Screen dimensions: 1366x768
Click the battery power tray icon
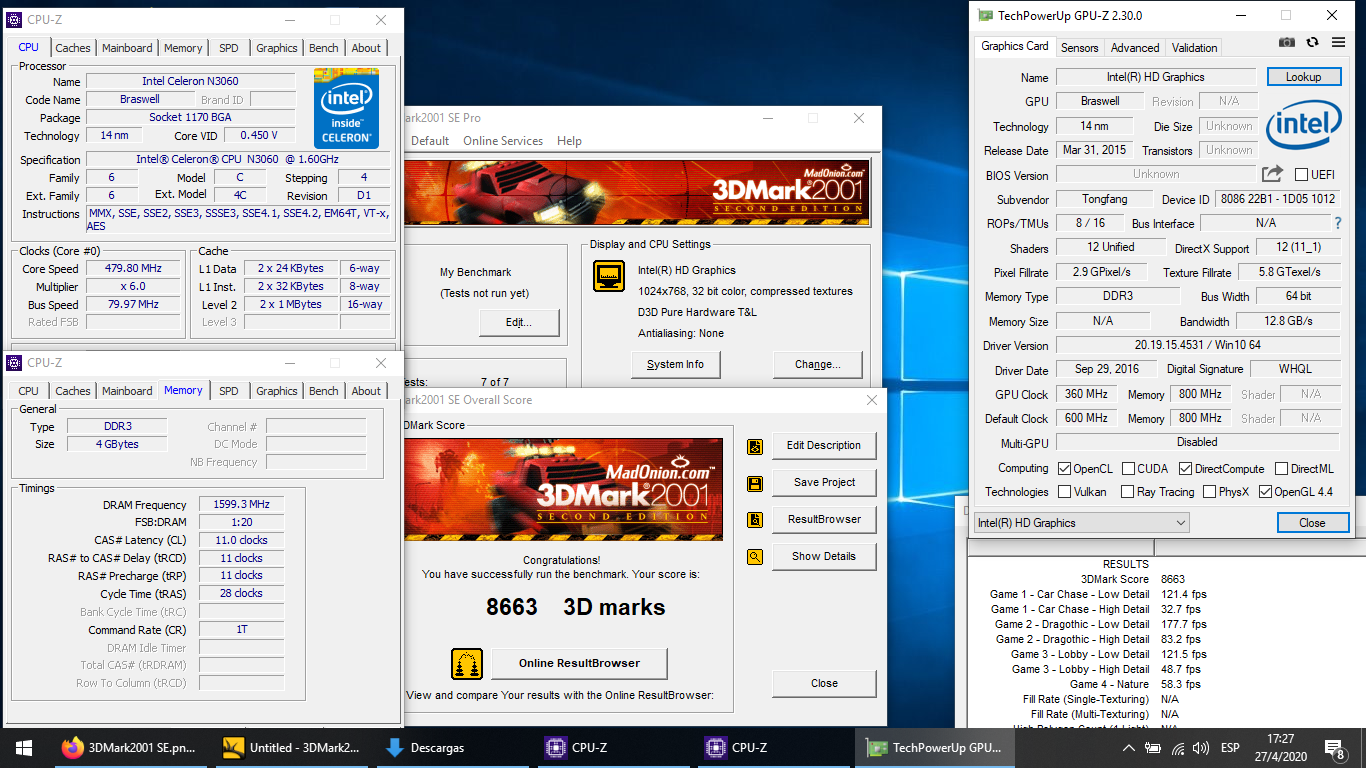[x=1153, y=747]
